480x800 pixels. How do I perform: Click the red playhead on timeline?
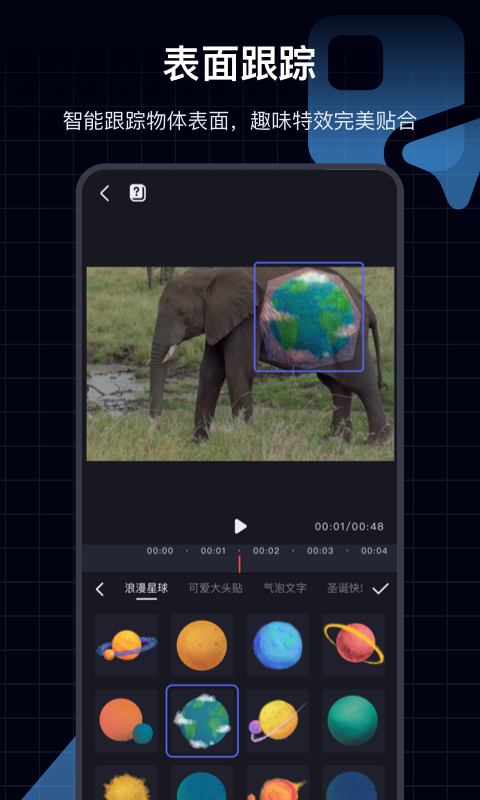click(x=239, y=564)
